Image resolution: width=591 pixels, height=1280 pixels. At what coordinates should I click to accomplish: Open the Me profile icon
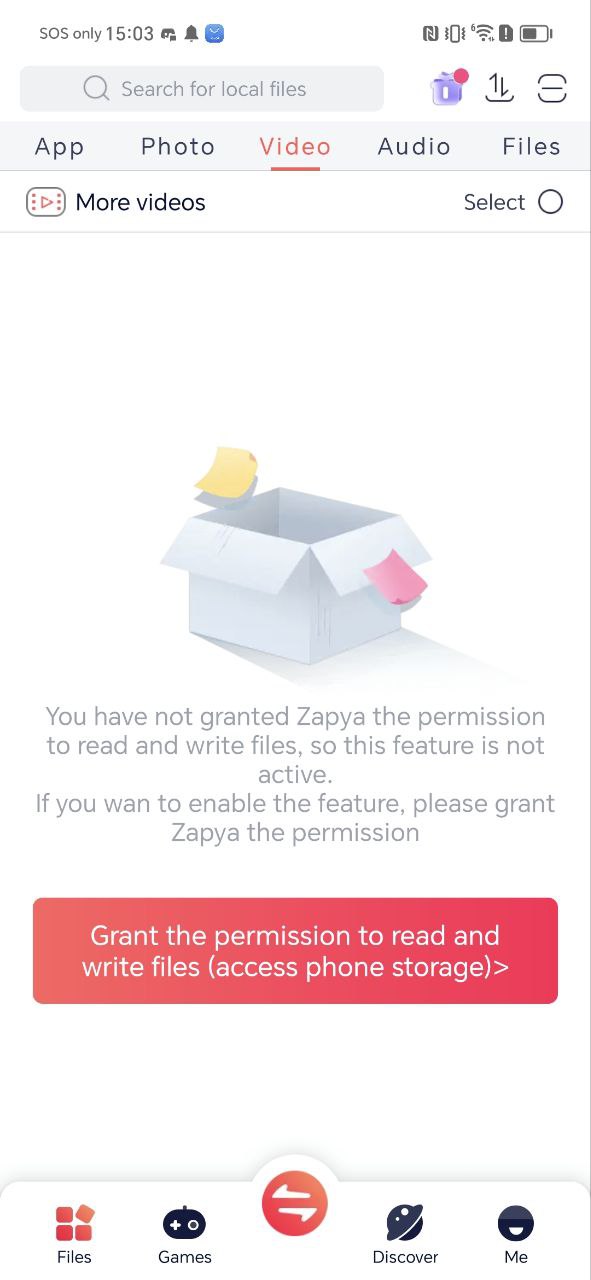(516, 1223)
